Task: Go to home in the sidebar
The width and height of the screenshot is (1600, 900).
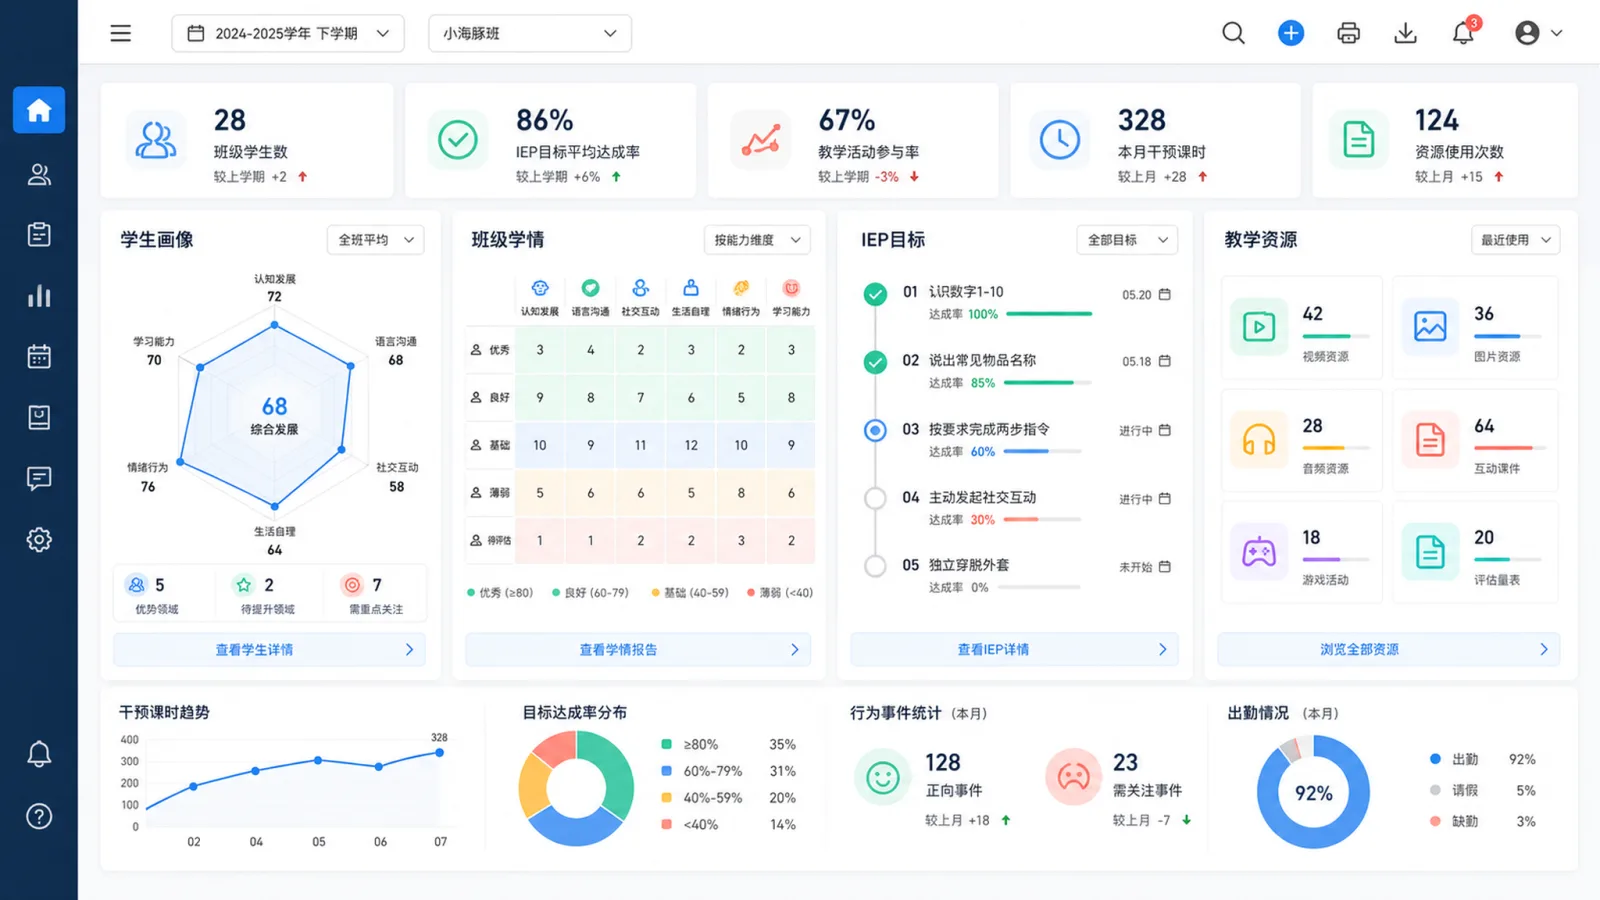Action: (39, 110)
